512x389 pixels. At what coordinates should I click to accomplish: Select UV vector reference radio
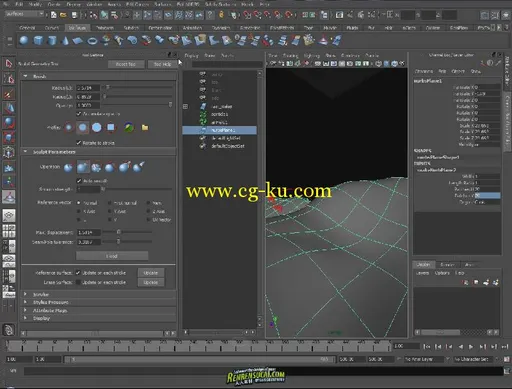coord(148,220)
